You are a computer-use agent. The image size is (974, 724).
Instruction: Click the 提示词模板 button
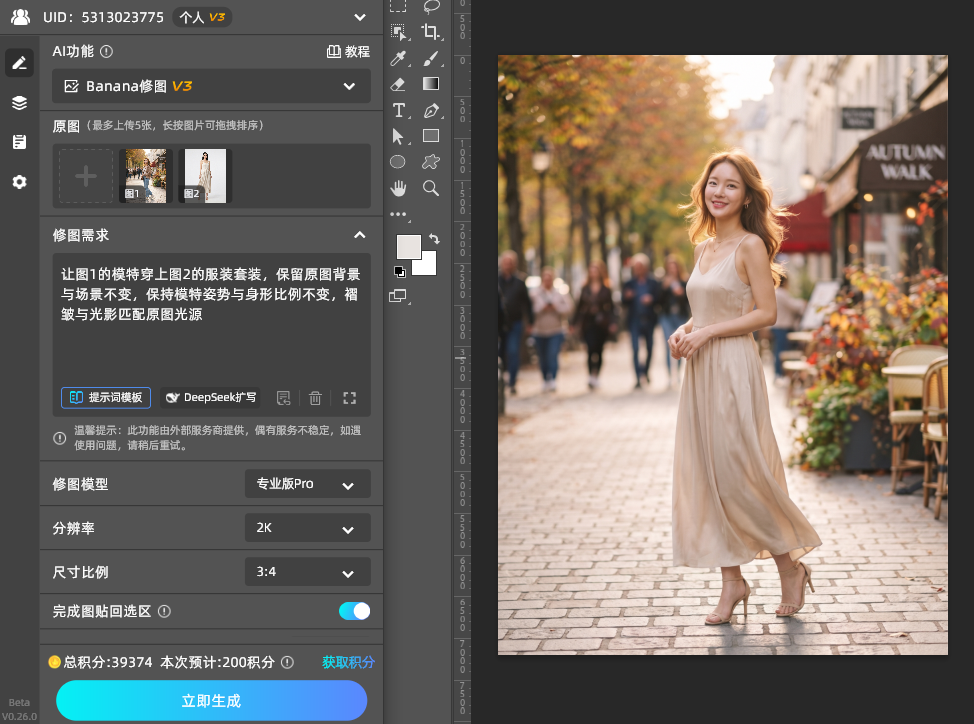coord(106,397)
